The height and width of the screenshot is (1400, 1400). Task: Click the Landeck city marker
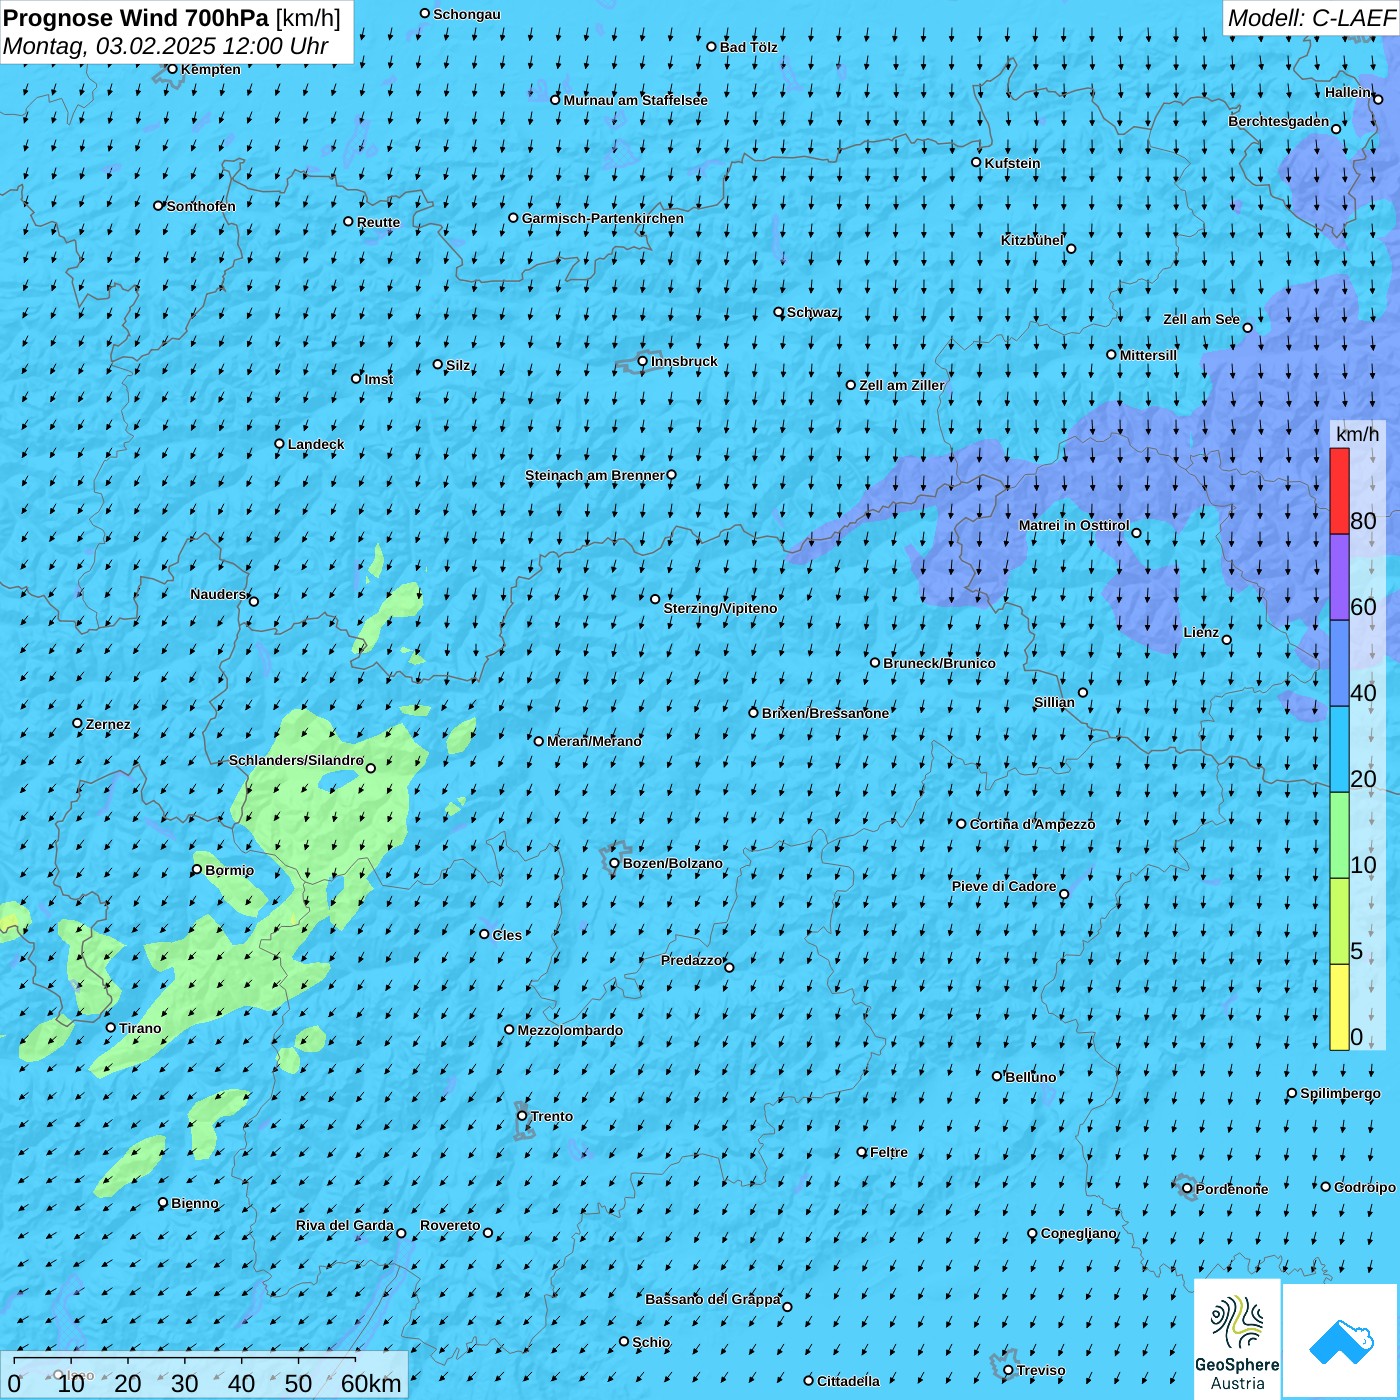click(x=279, y=444)
